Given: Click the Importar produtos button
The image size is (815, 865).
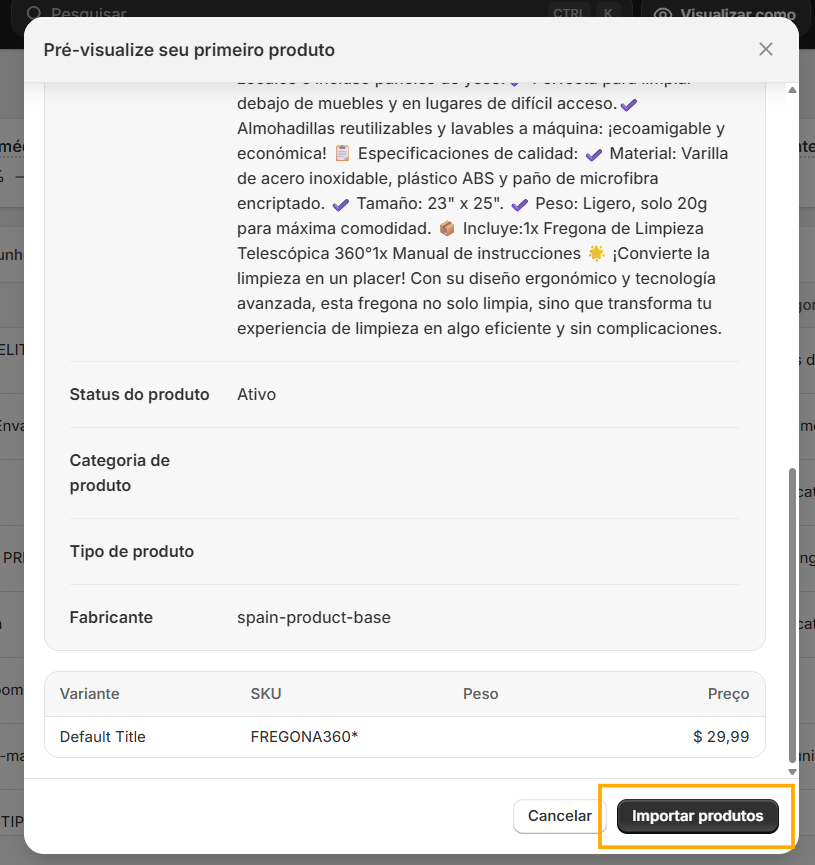Looking at the screenshot, I should click(697, 816).
